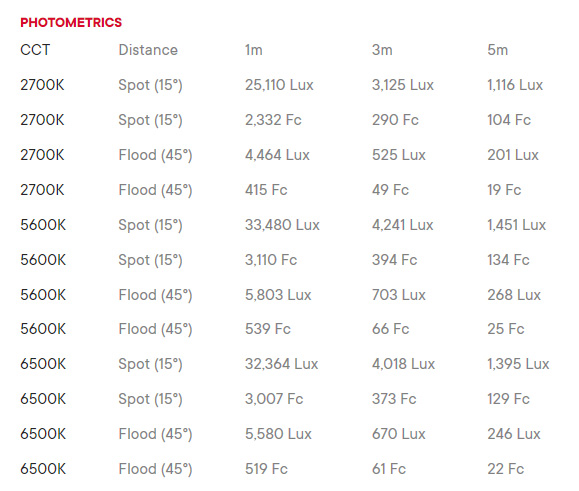This screenshot has width=579, height=491.
Task: Click the 25,110 Lux value
Action: point(279,85)
